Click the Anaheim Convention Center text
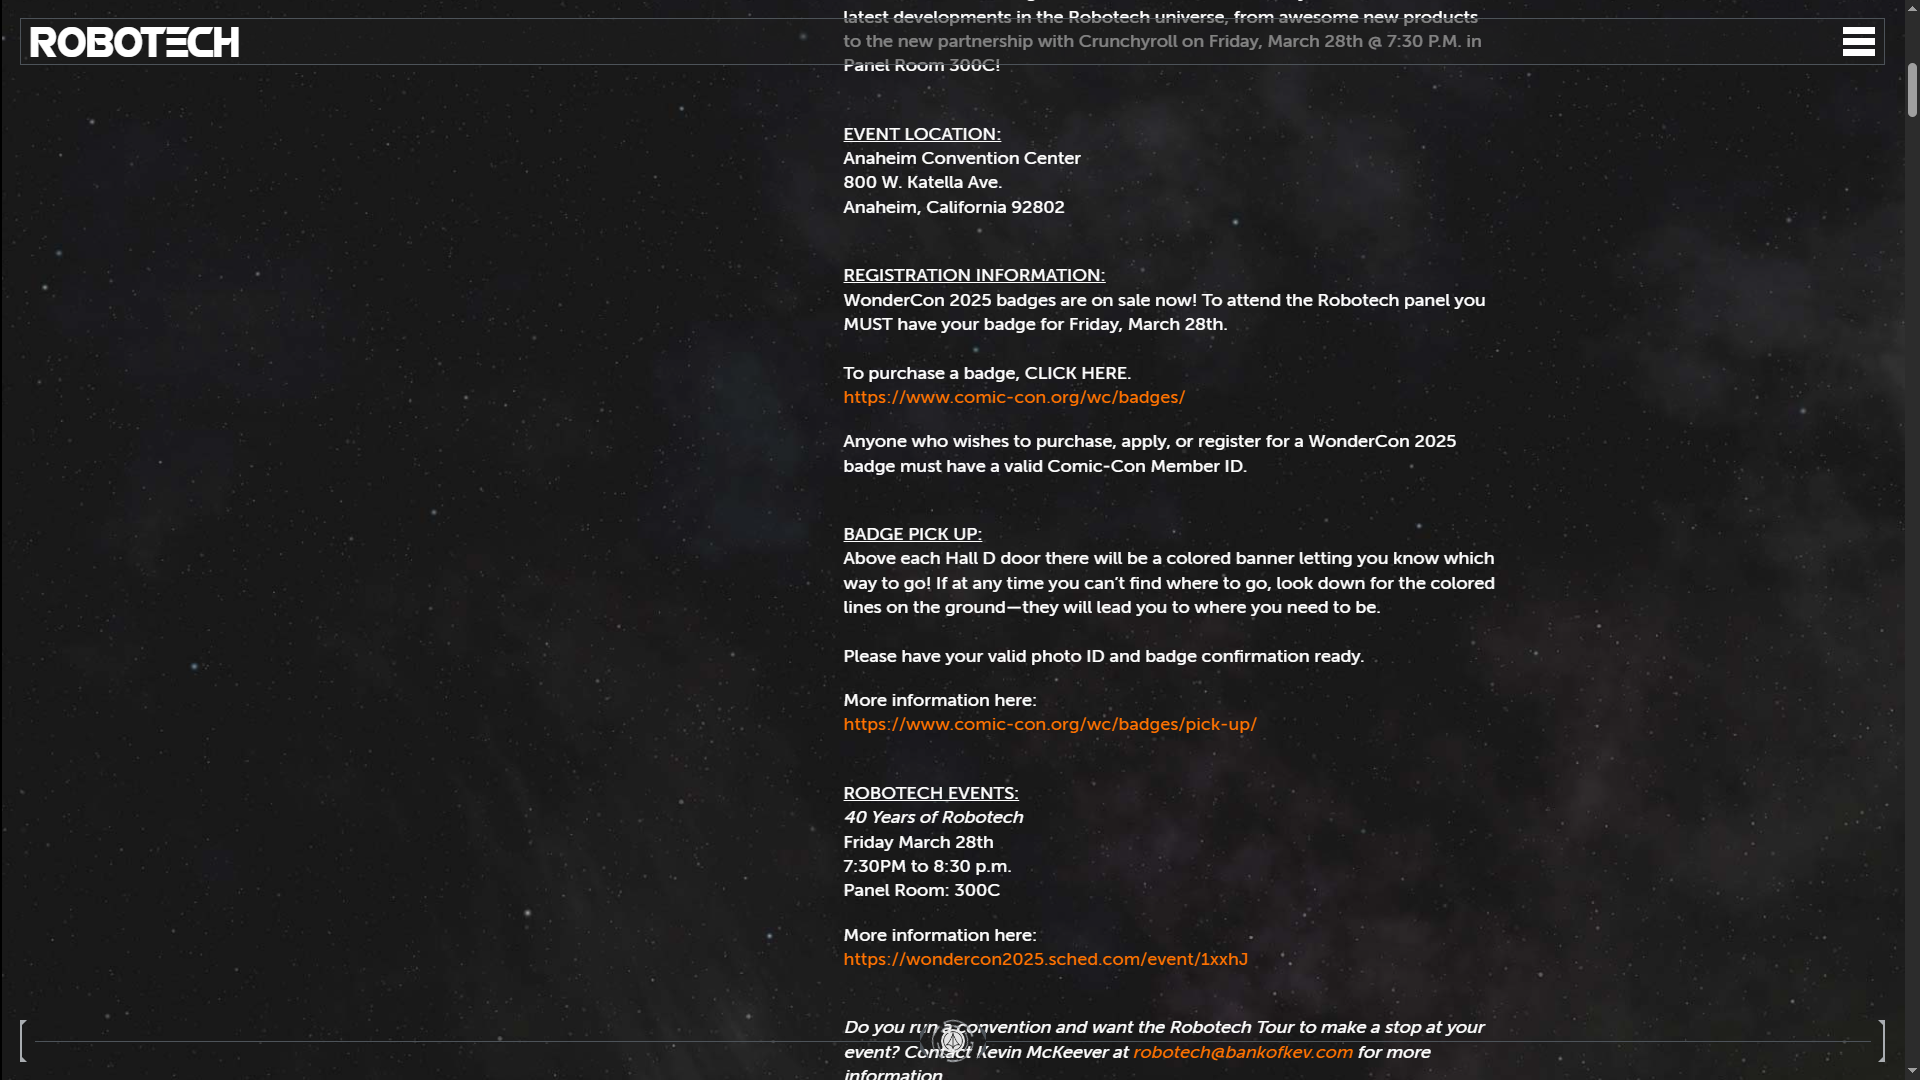The image size is (1920, 1080). point(961,158)
